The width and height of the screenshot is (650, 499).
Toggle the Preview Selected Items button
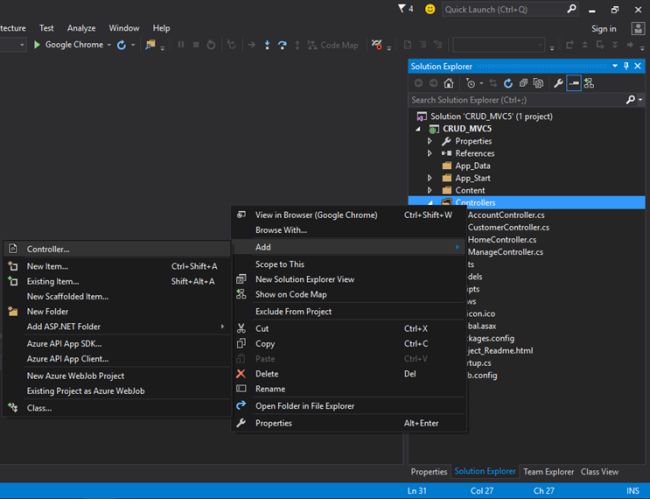pos(574,83)
